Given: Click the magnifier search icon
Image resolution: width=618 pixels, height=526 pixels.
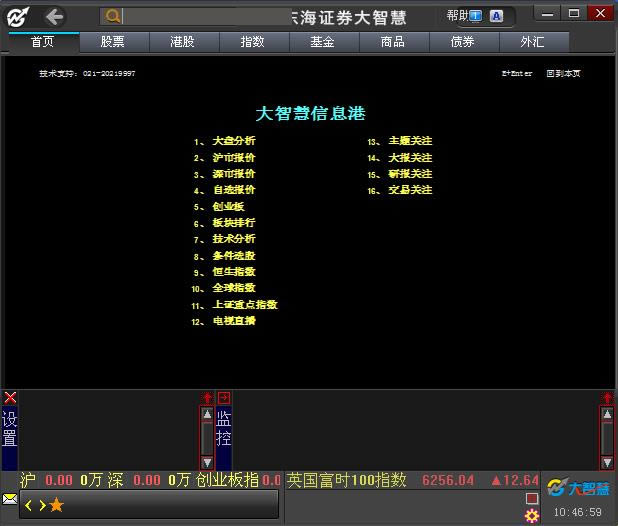Looking at the screenshot, I should (112, 17).
